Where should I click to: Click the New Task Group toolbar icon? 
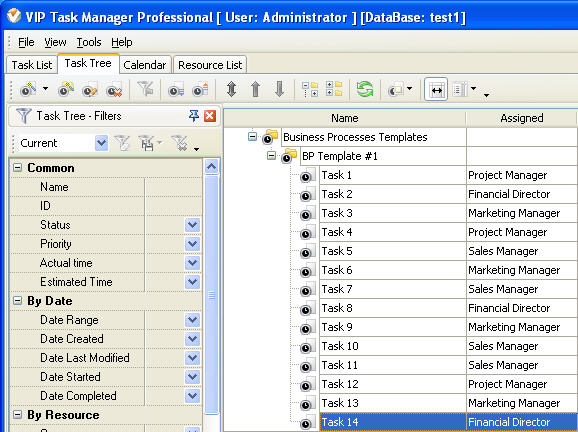pyautogui.click(x=66, y=89)
